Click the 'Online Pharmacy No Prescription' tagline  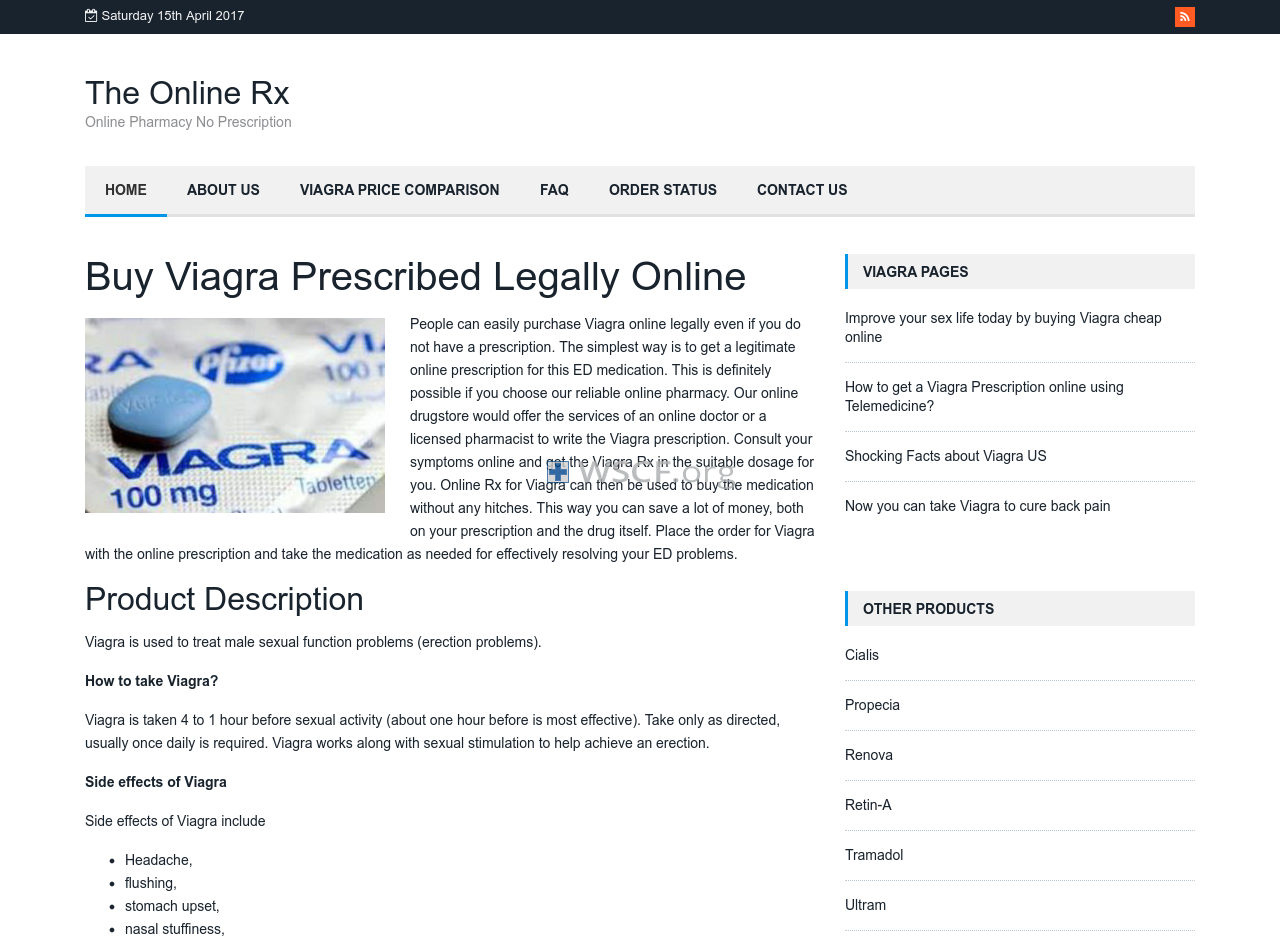[188, 122]
